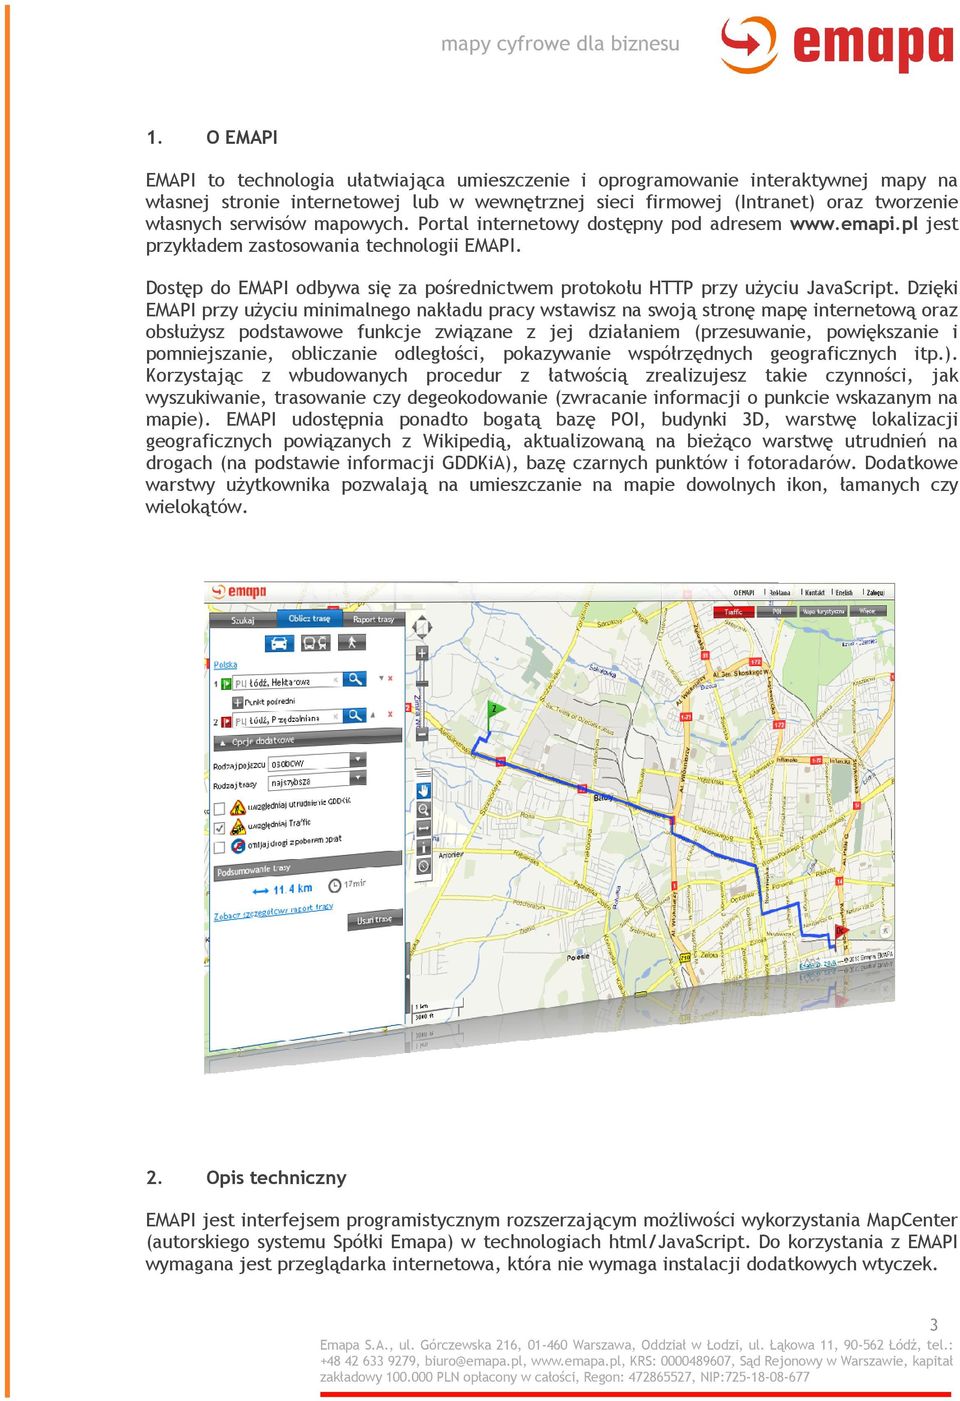Open 'Reklama' top link
The image size is (960, 1401).
click(x=780, y=593)
